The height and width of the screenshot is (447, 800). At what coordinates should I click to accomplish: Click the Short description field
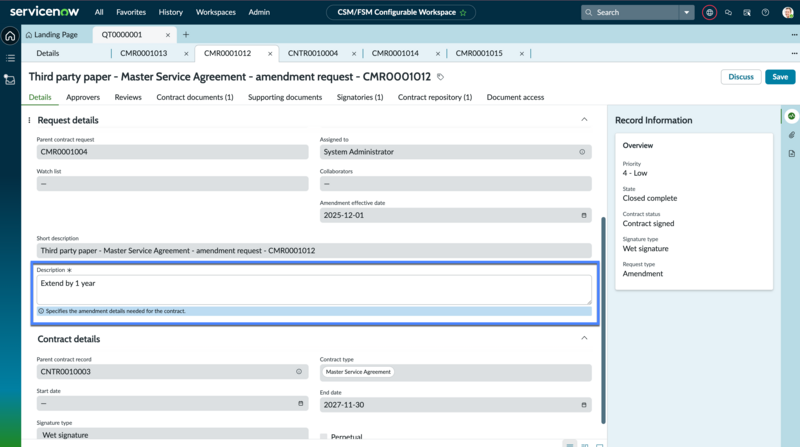(x=314, y=251)
